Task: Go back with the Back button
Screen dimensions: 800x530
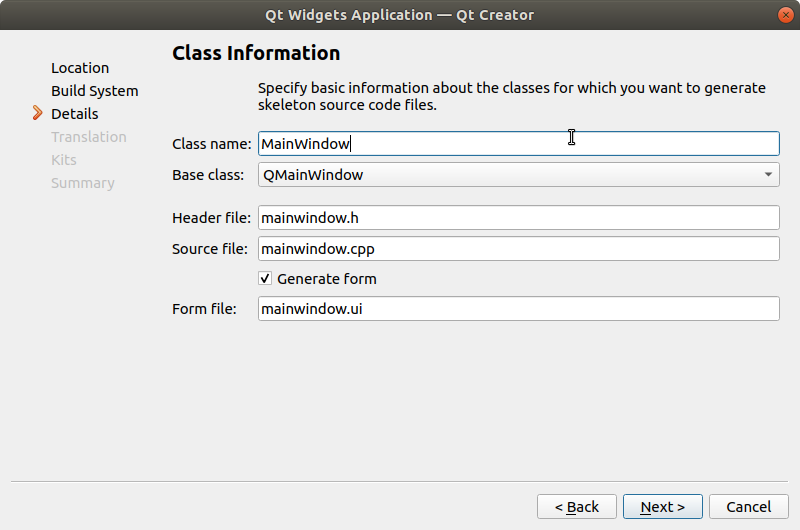Action: [x=577, y=507]
